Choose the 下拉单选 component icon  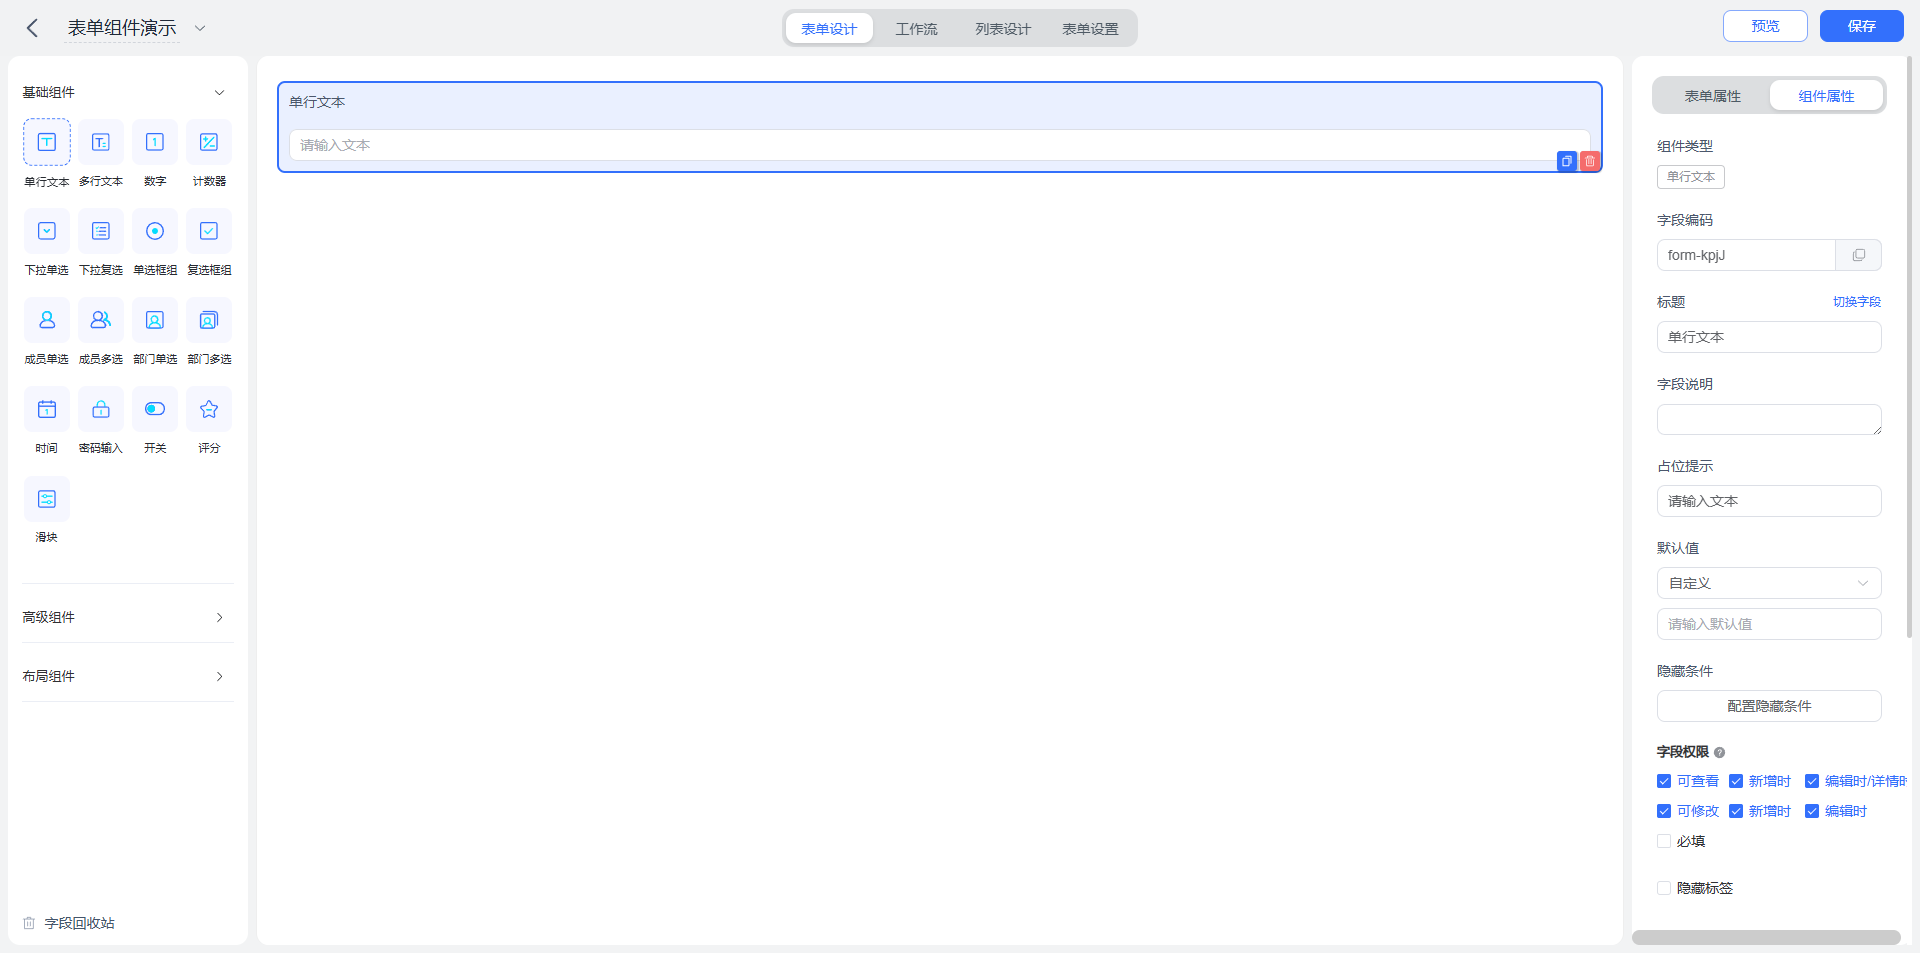pos(47,231)
